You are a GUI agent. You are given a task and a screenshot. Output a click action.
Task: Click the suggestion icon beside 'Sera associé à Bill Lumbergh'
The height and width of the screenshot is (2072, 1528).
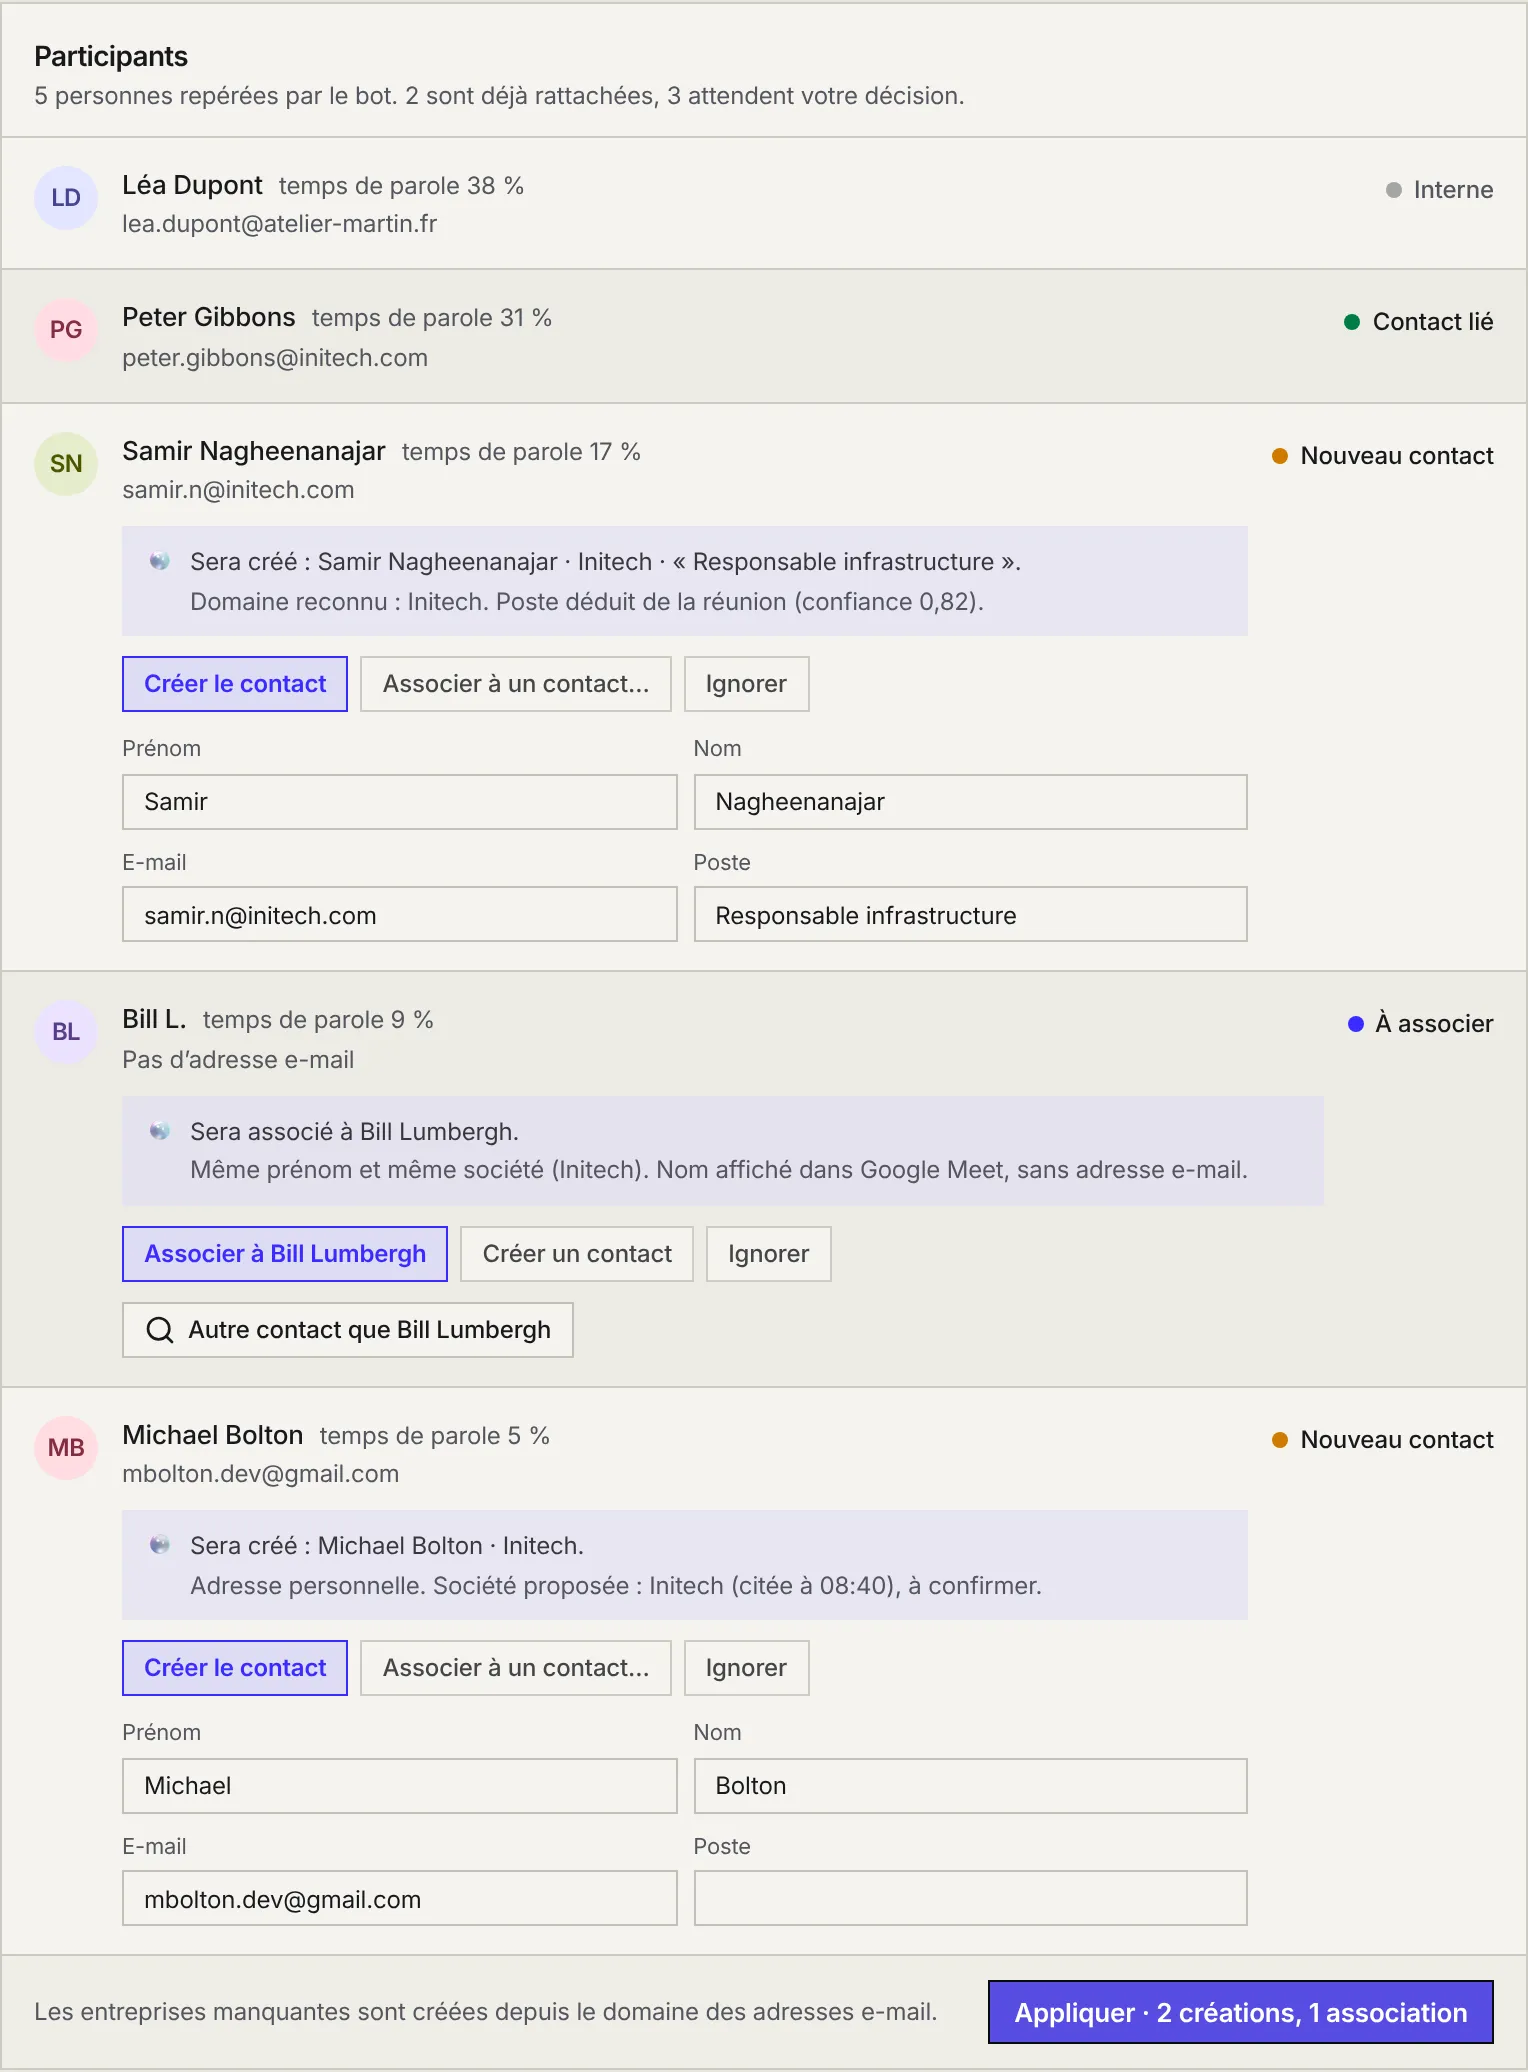(x=159, y=1131)
